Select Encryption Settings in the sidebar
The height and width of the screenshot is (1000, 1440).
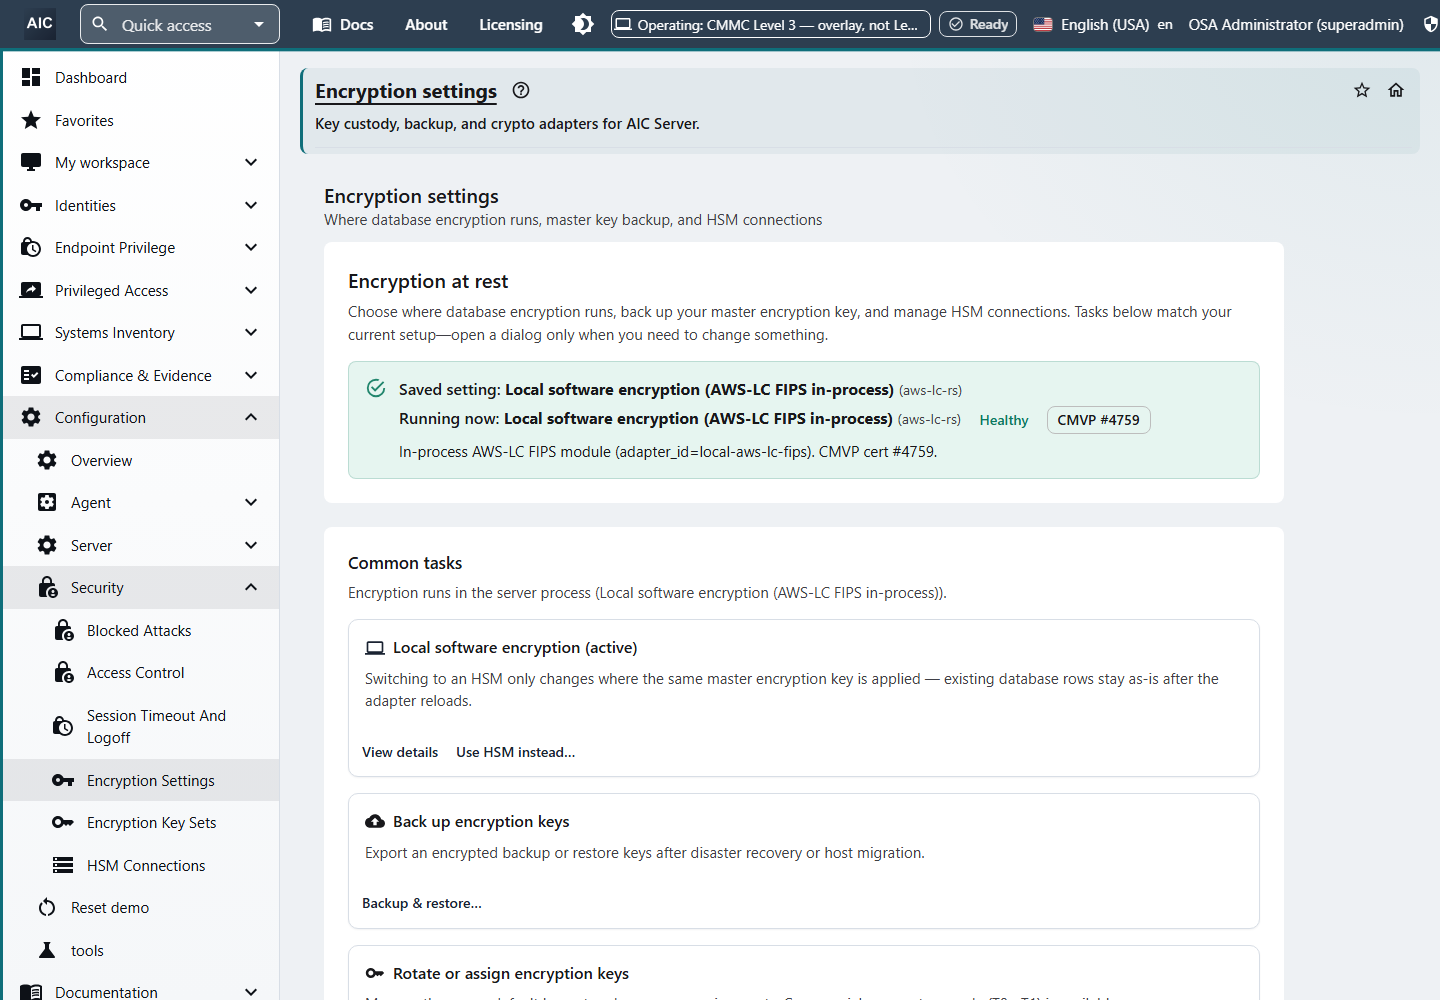pos(141,780)
